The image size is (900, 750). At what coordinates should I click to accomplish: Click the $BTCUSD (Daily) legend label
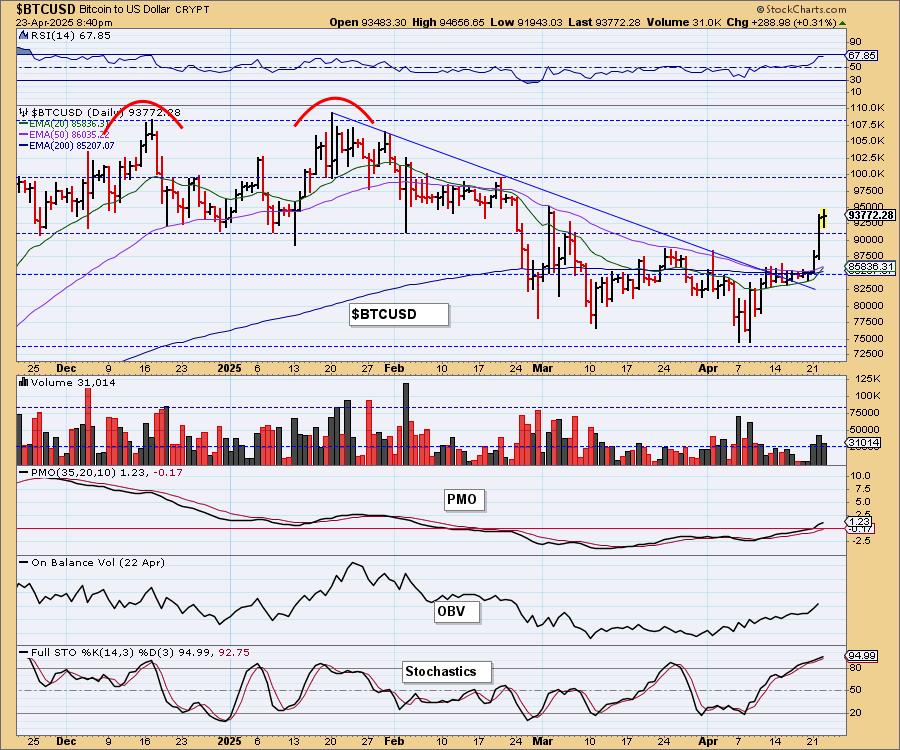tap(78, 112)
